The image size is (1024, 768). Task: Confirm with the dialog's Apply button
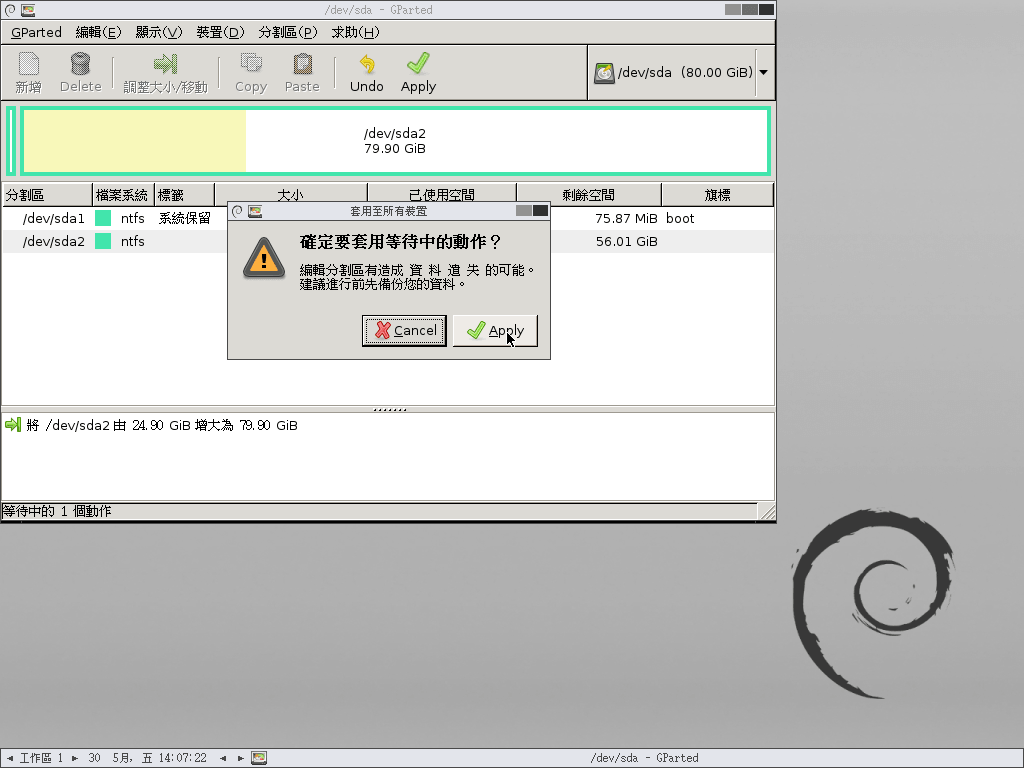495,331
